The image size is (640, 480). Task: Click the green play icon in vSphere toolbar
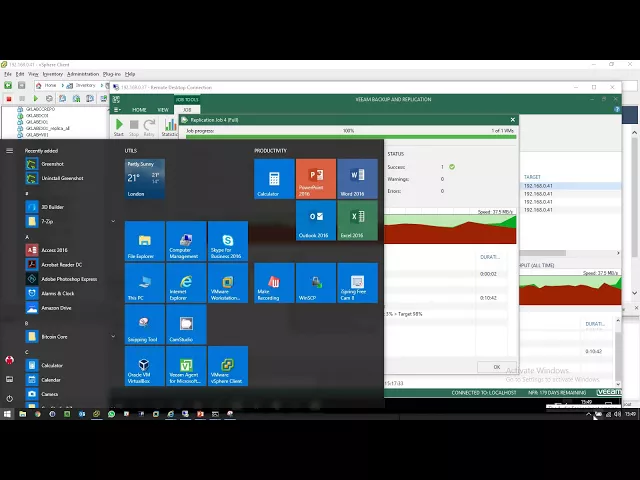36,98
